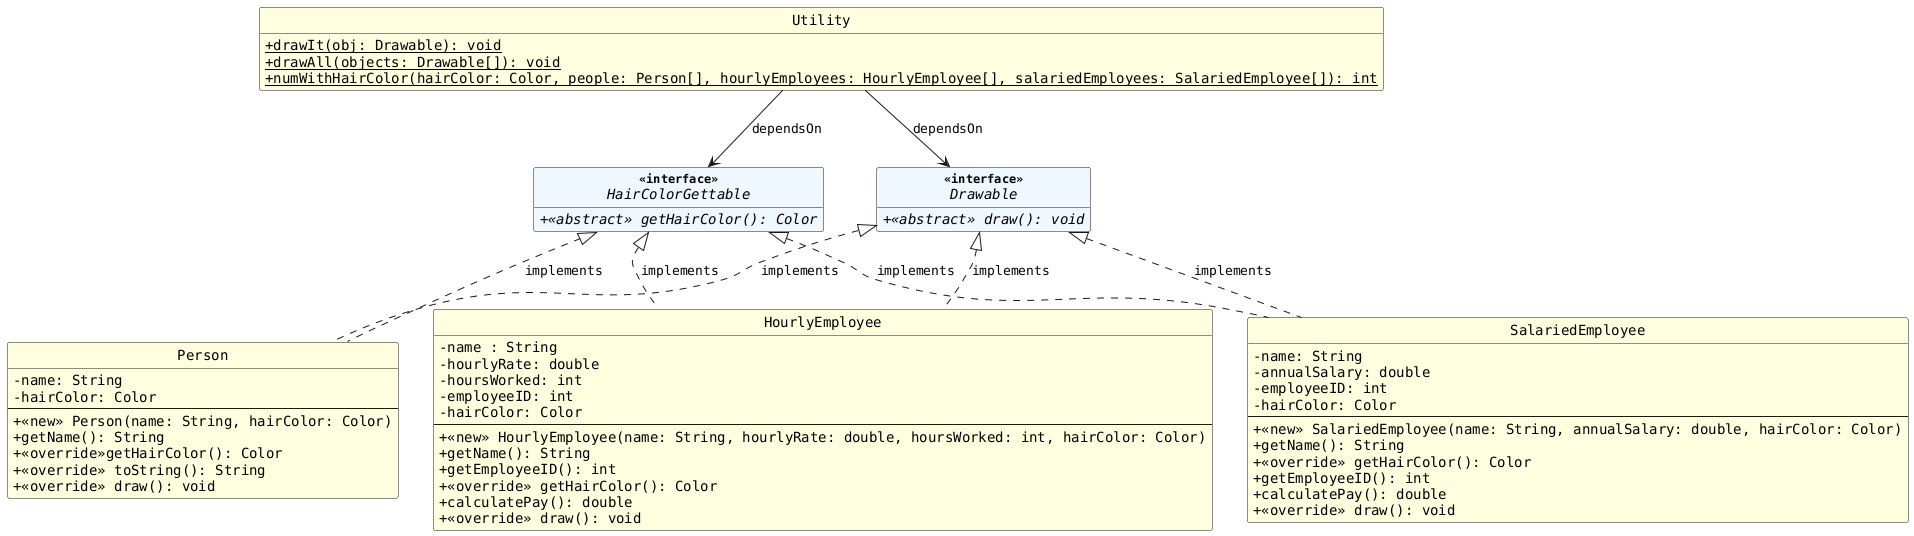
Task: Click the HourlyEmployee class title
Action: click(x=822, y=322)
